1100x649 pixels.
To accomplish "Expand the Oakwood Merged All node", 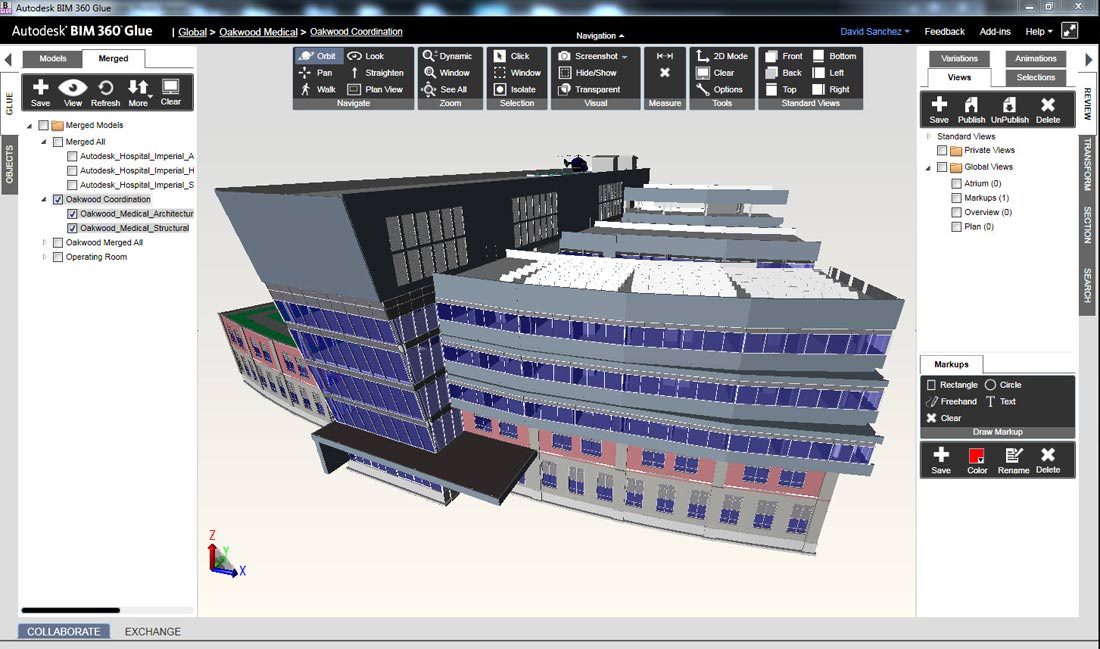I will [x=44, y=243].
